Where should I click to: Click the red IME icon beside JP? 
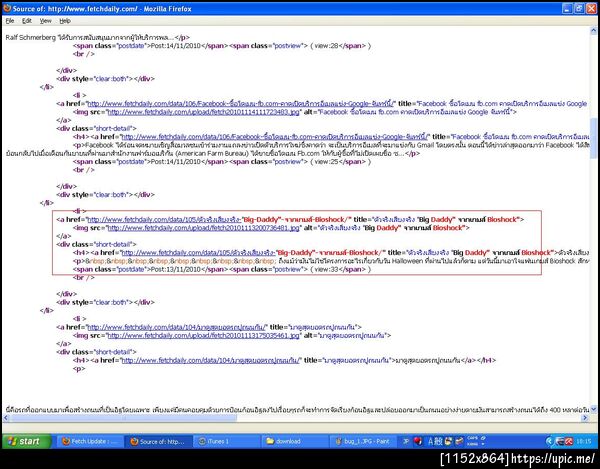[418, 441]
